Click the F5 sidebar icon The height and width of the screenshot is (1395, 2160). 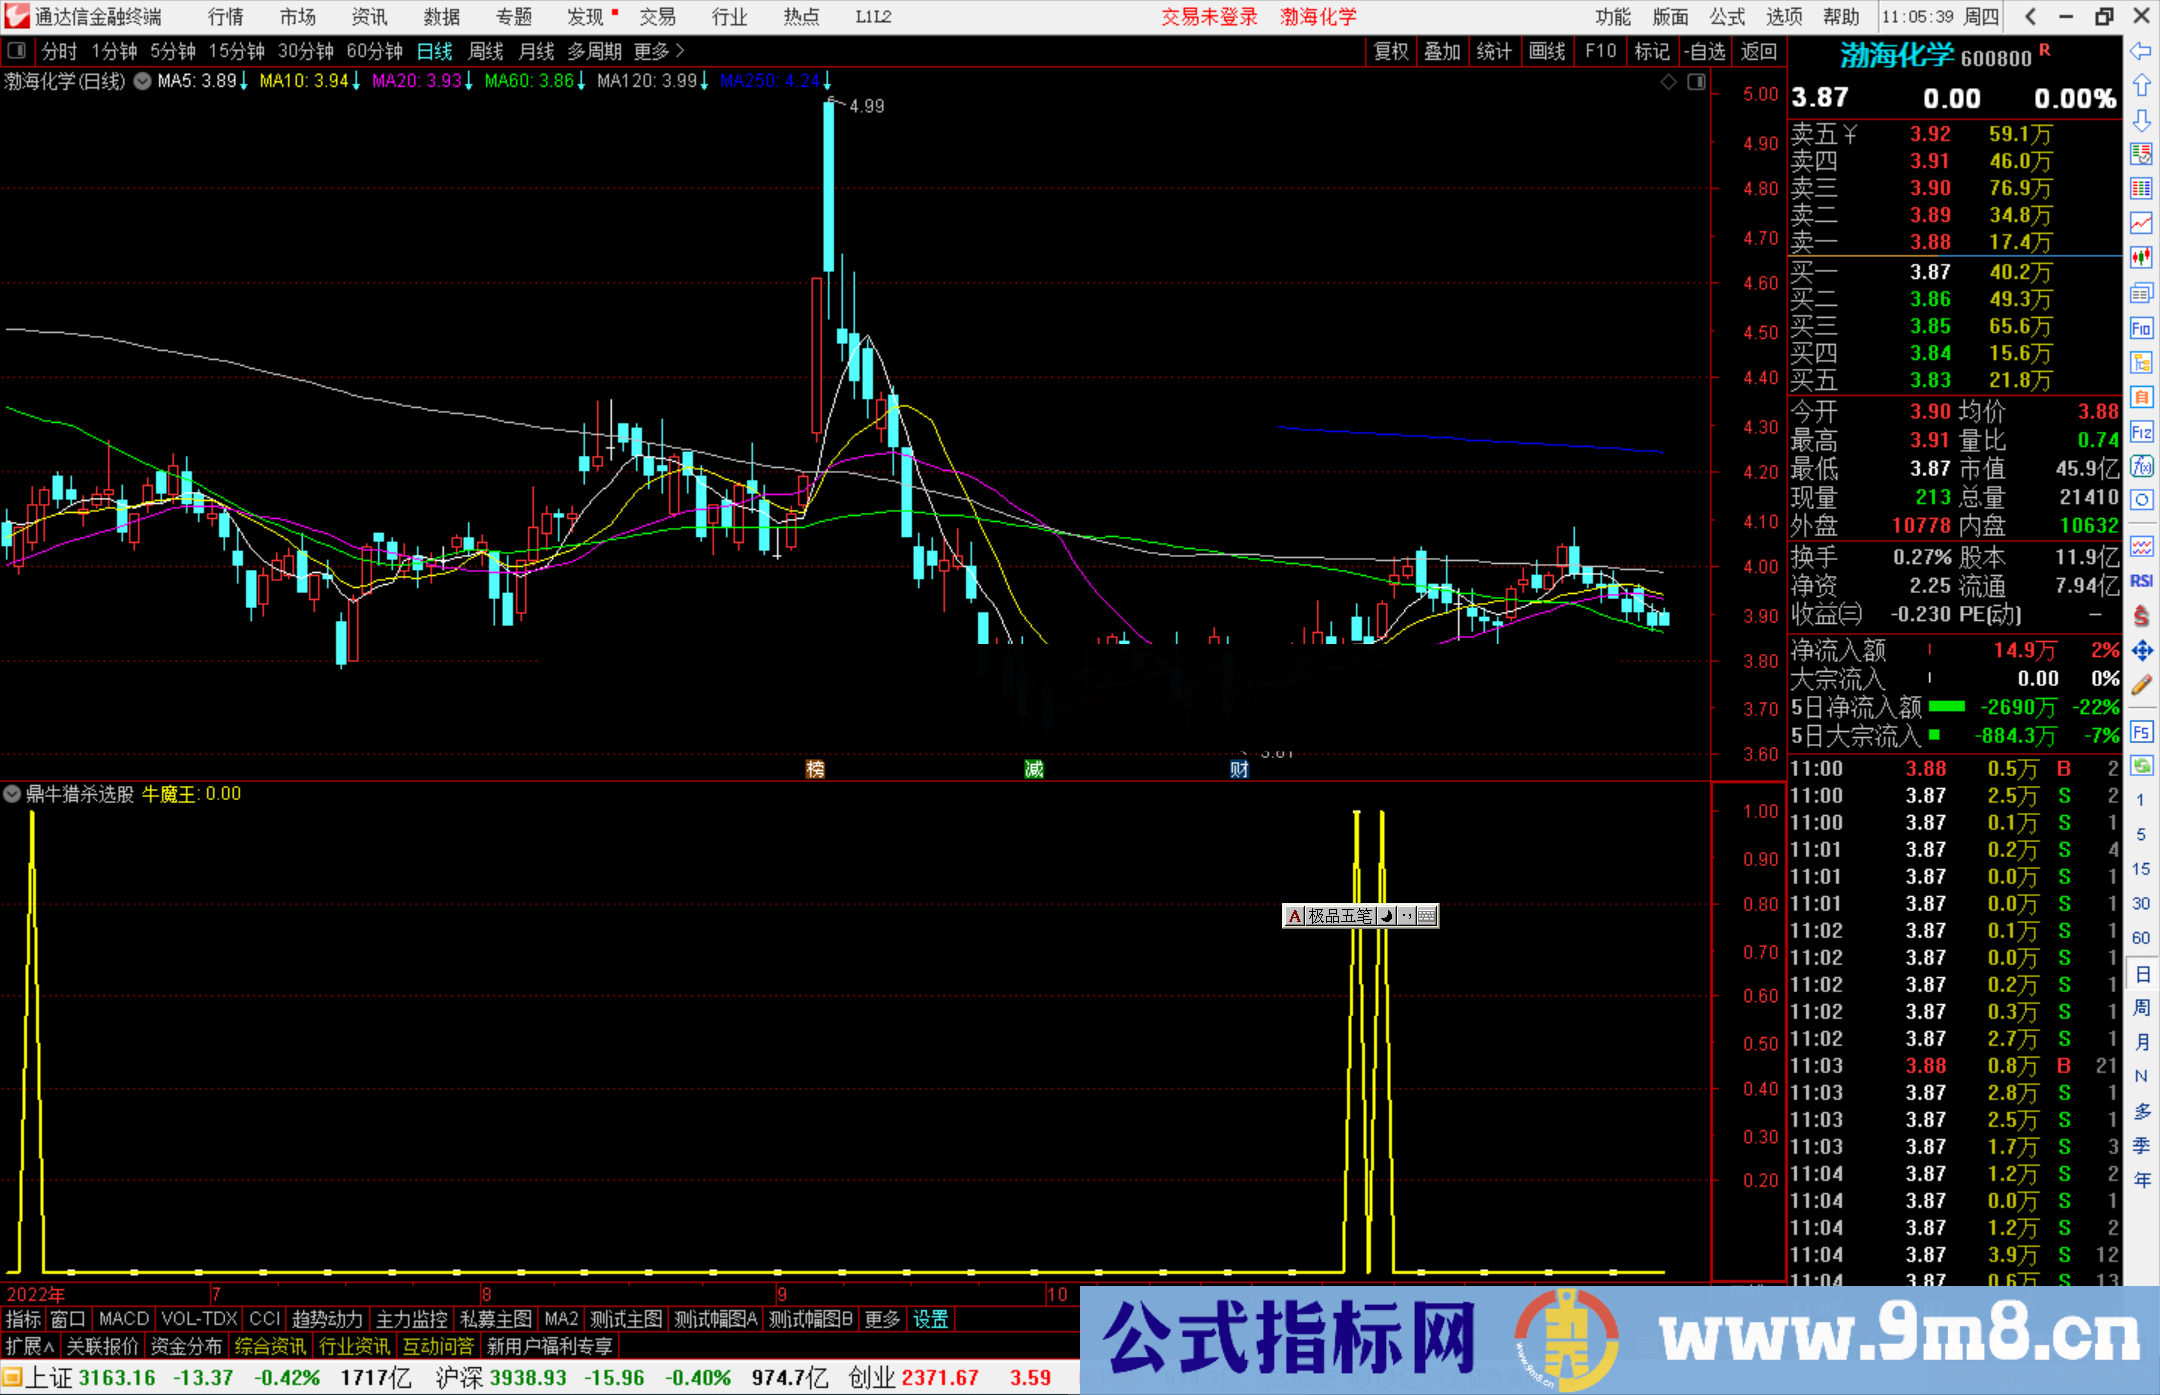[x=2141, y=732]
